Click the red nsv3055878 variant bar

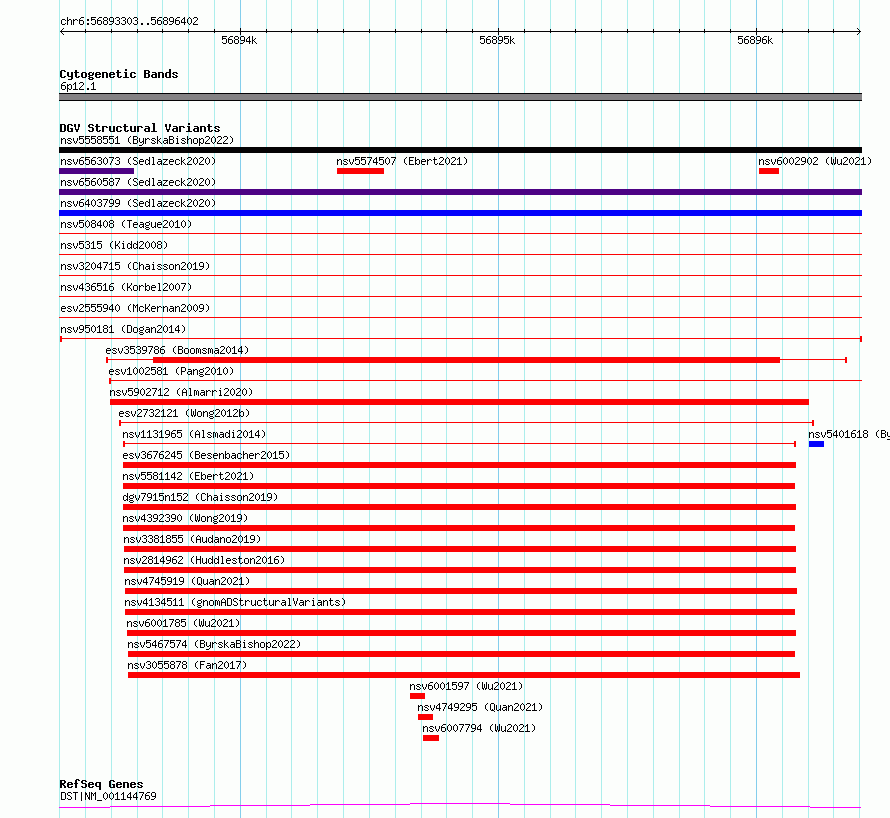(x=464, y=675)
